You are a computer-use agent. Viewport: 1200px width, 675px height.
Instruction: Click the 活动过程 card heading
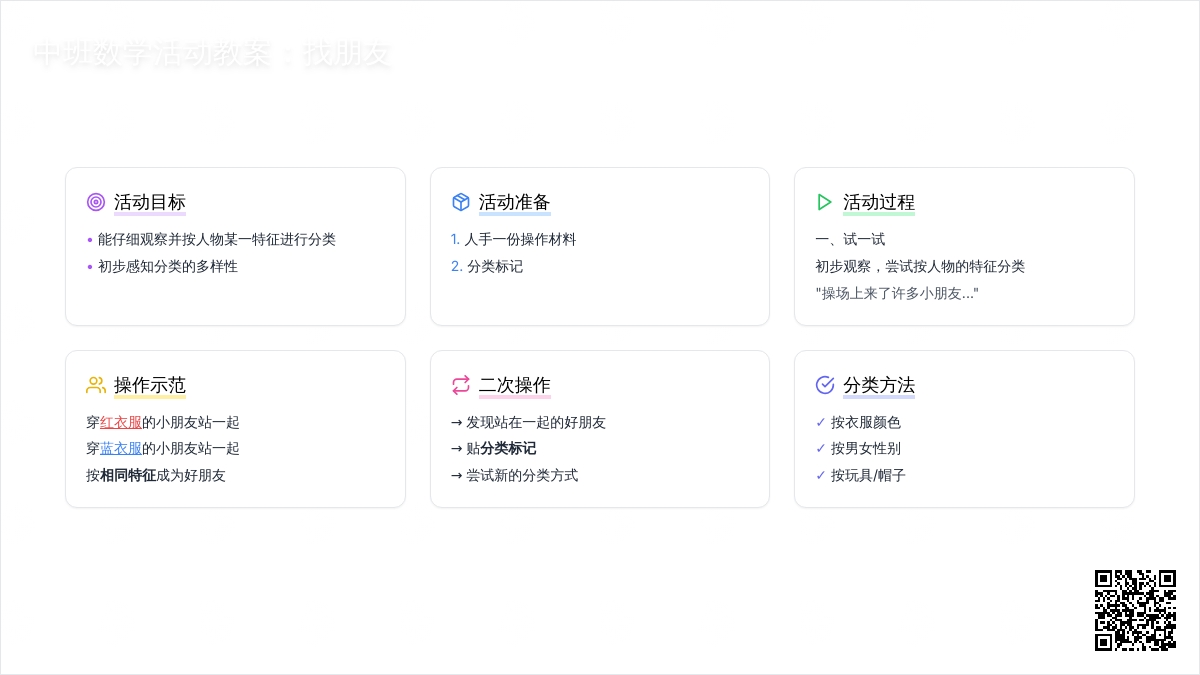click(879, 202)
